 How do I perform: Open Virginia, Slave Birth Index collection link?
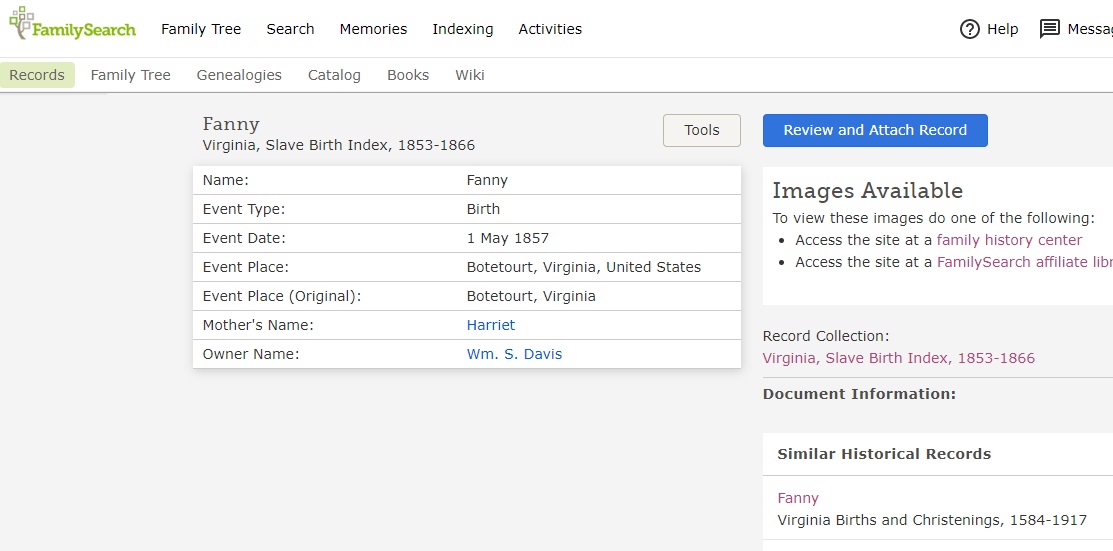tap(898, 358)
